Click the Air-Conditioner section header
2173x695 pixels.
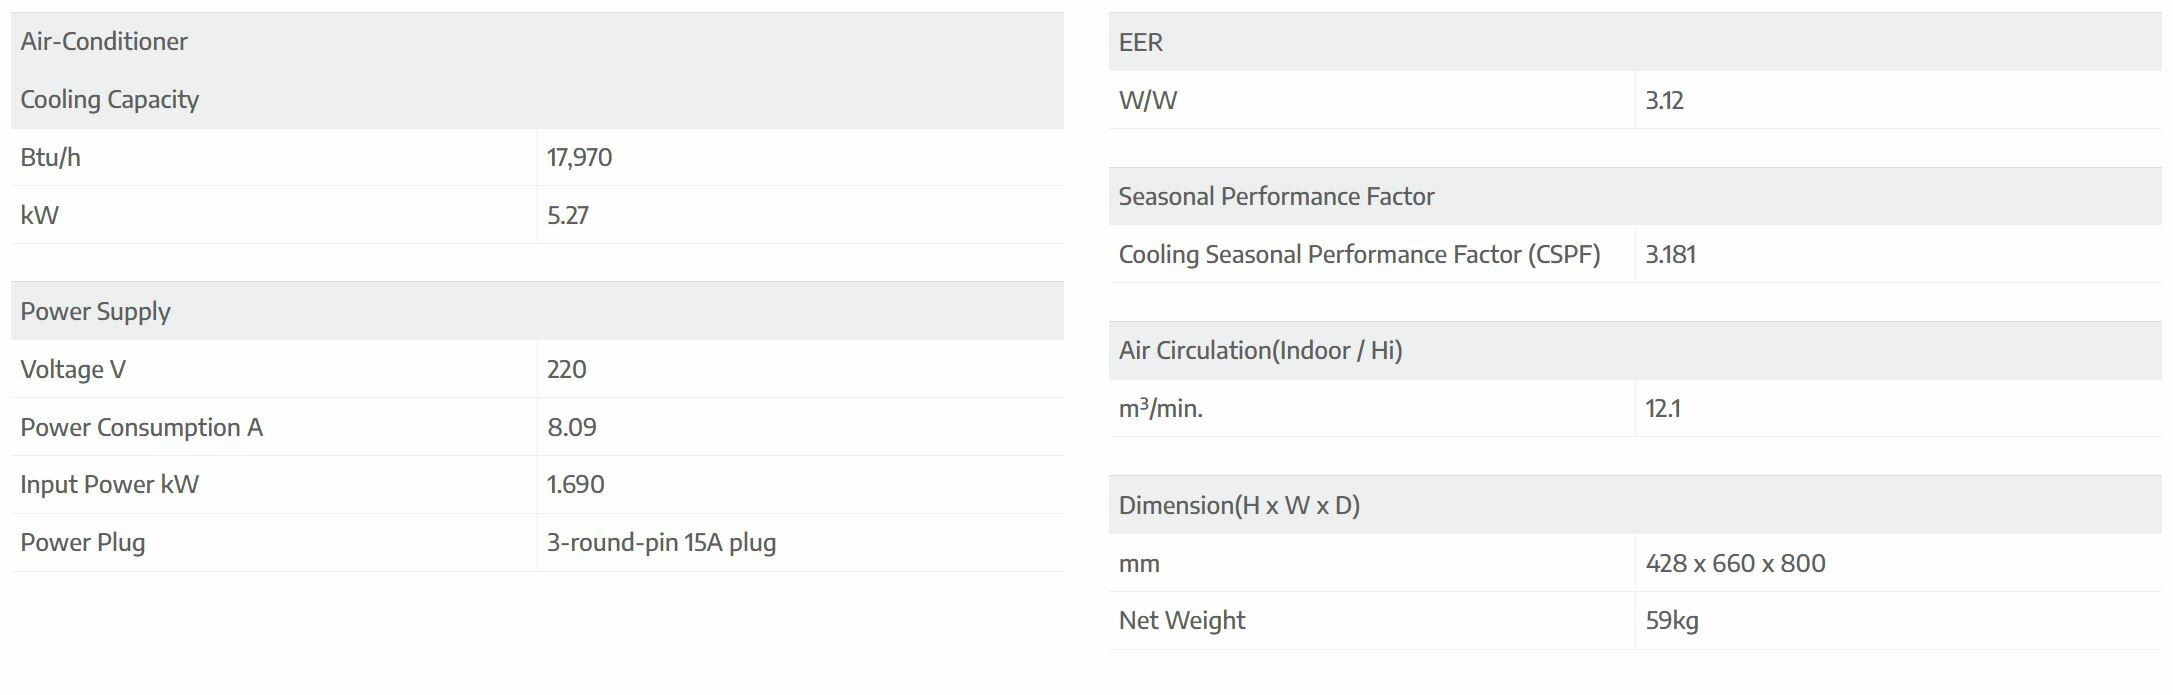click(x=104, y=42)
